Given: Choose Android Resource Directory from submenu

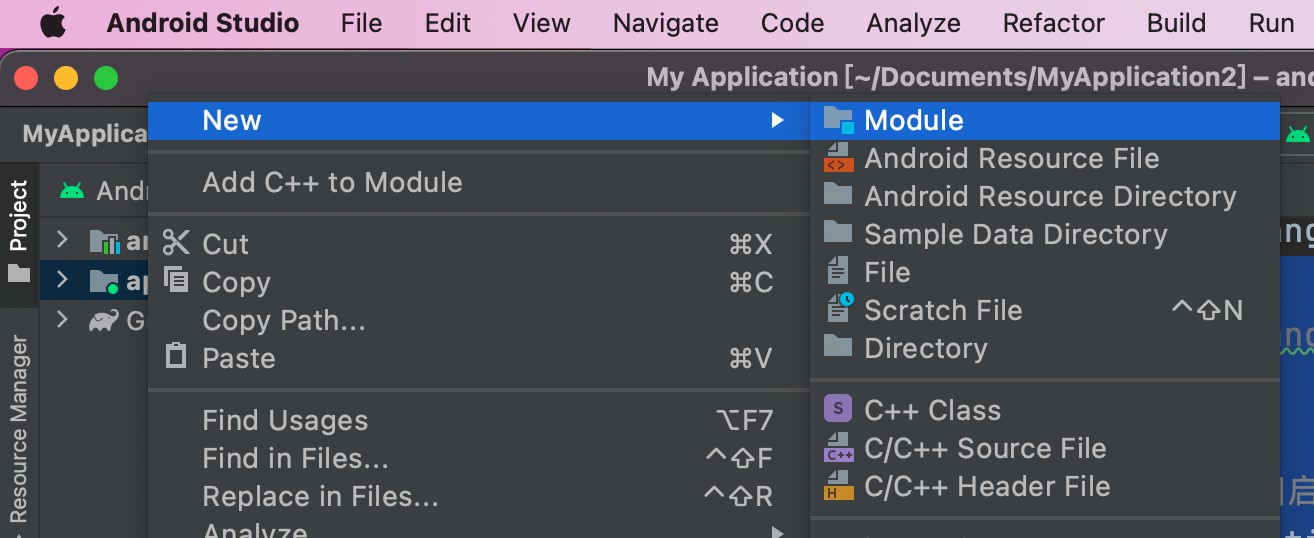Looking at the screenshot, I should click(x=1050, y=197).
